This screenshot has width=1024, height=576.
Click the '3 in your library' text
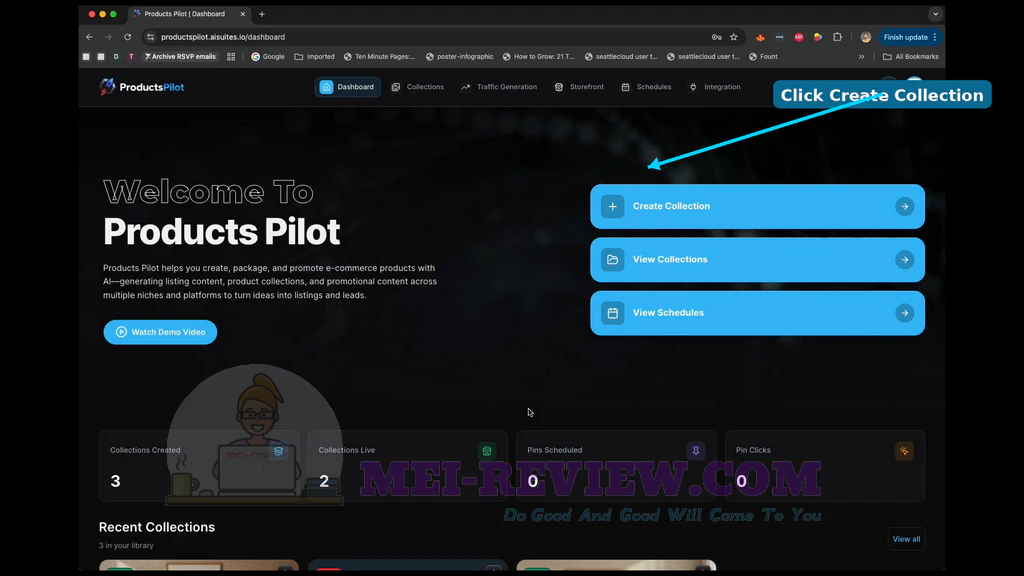point(126,545)
